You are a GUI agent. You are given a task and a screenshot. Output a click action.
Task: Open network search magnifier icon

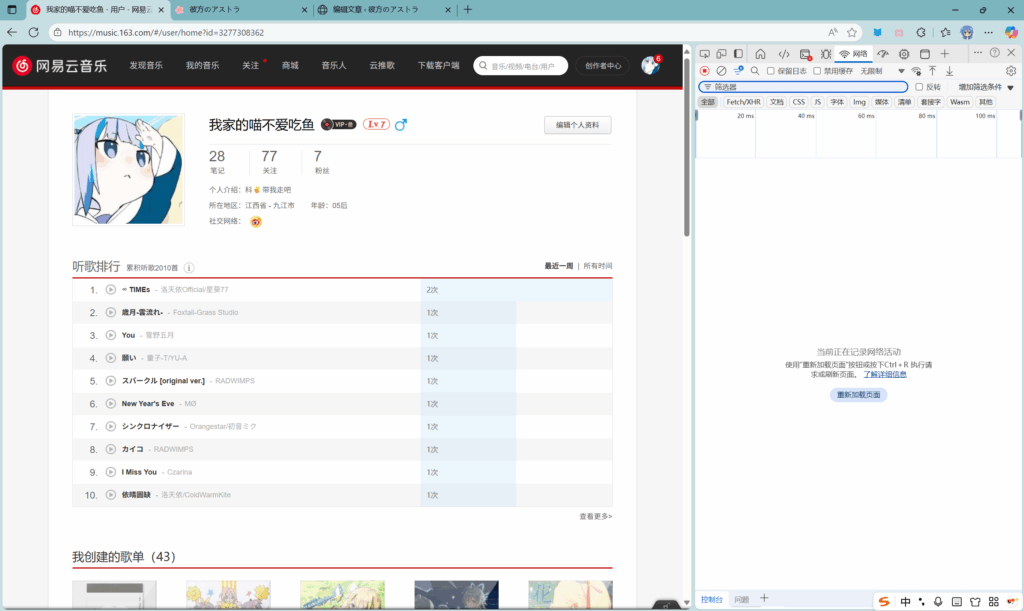pyautogui.click(x=755, y=71)
